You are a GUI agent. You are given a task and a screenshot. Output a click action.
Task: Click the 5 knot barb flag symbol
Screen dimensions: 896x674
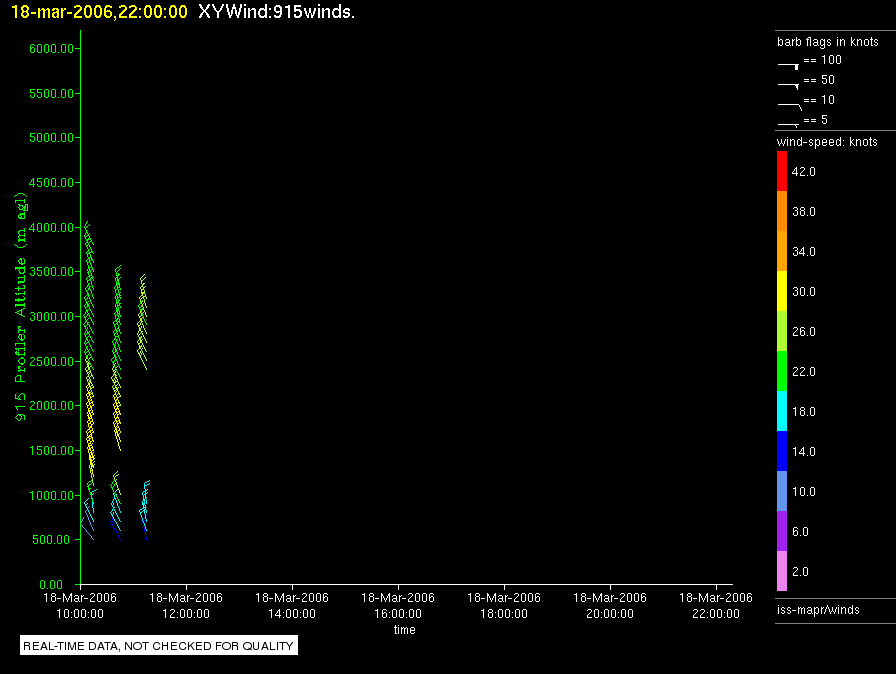click(x=788, y=125)
